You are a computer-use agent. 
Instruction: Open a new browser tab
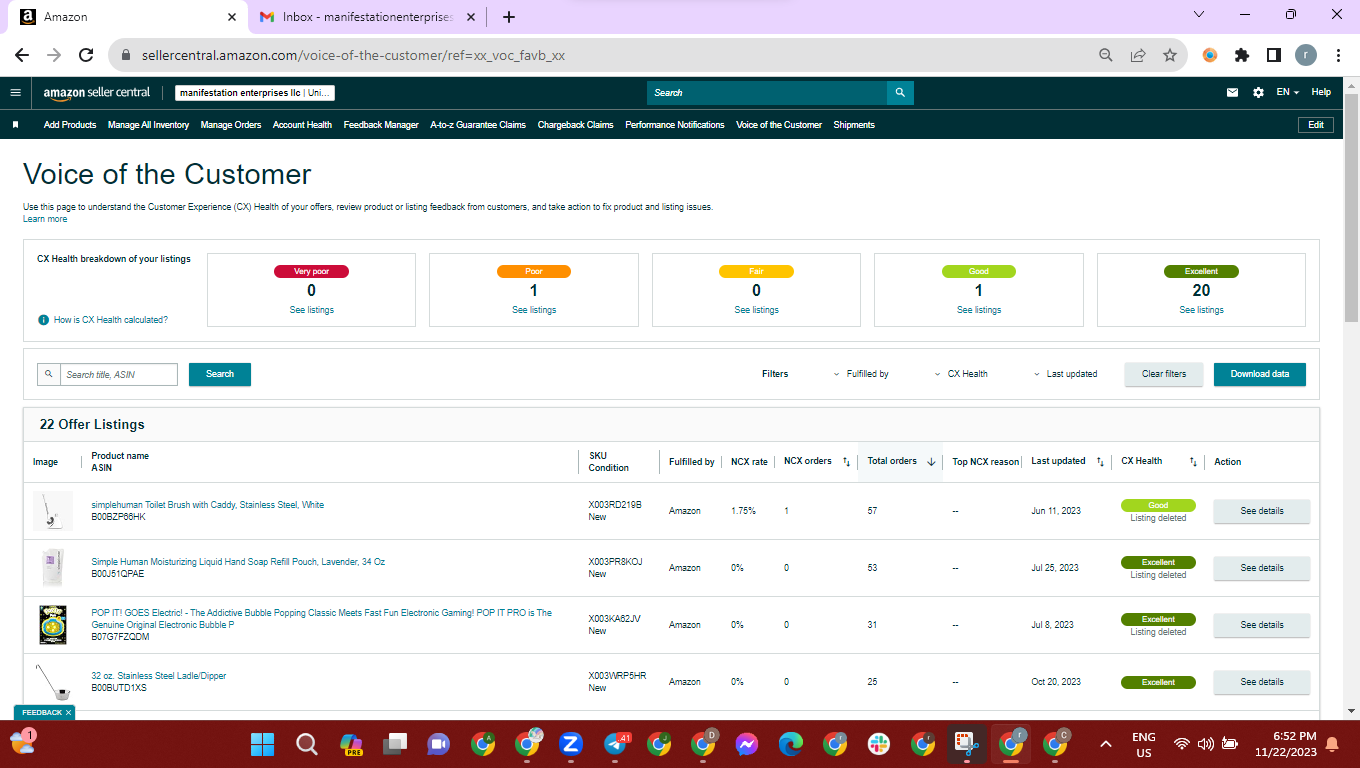coord(509,17)
